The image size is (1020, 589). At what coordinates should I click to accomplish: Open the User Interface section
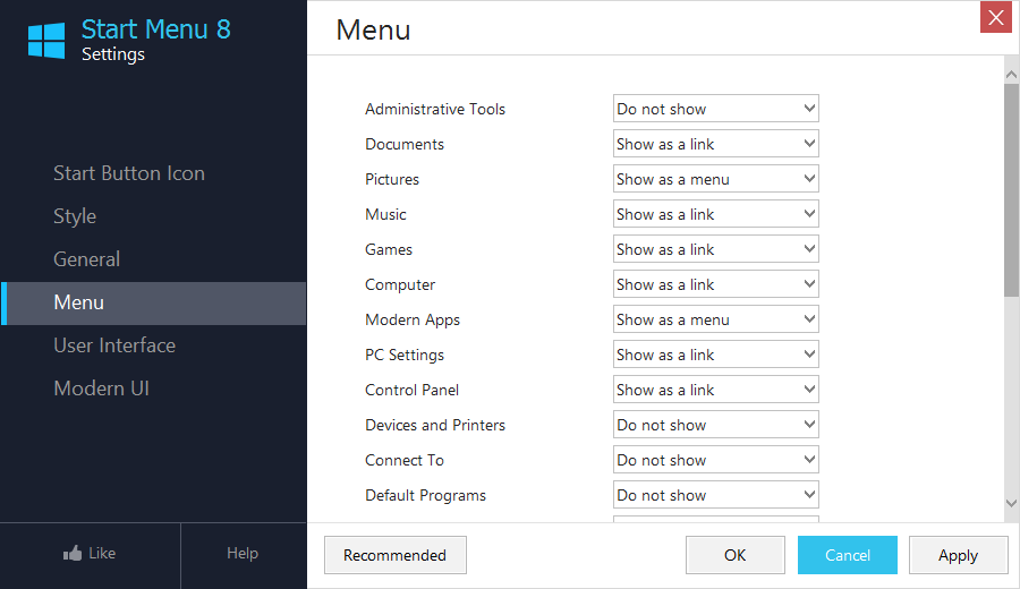pos(114,345)
